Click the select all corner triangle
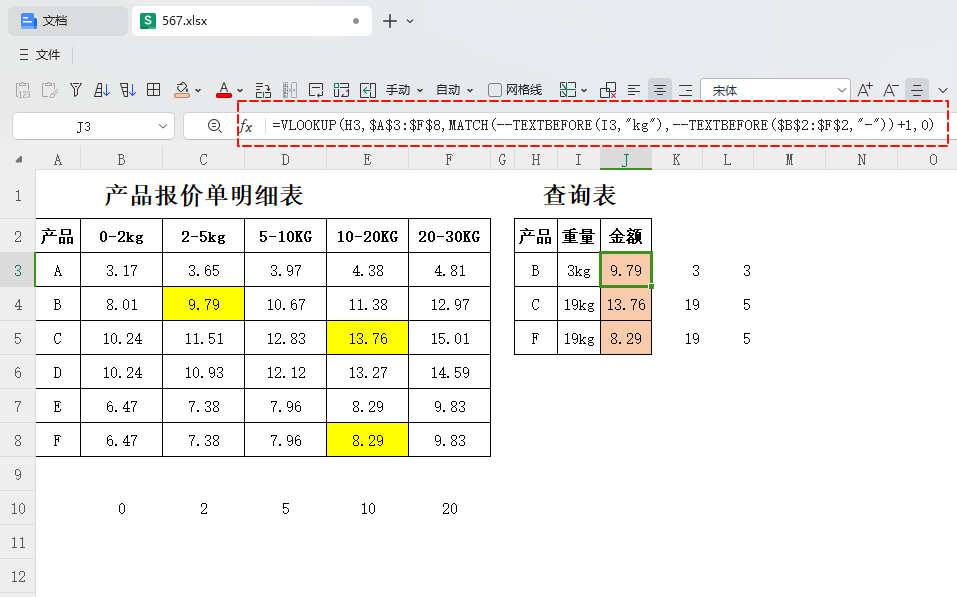957x597 pixels. tap(19, 159)
